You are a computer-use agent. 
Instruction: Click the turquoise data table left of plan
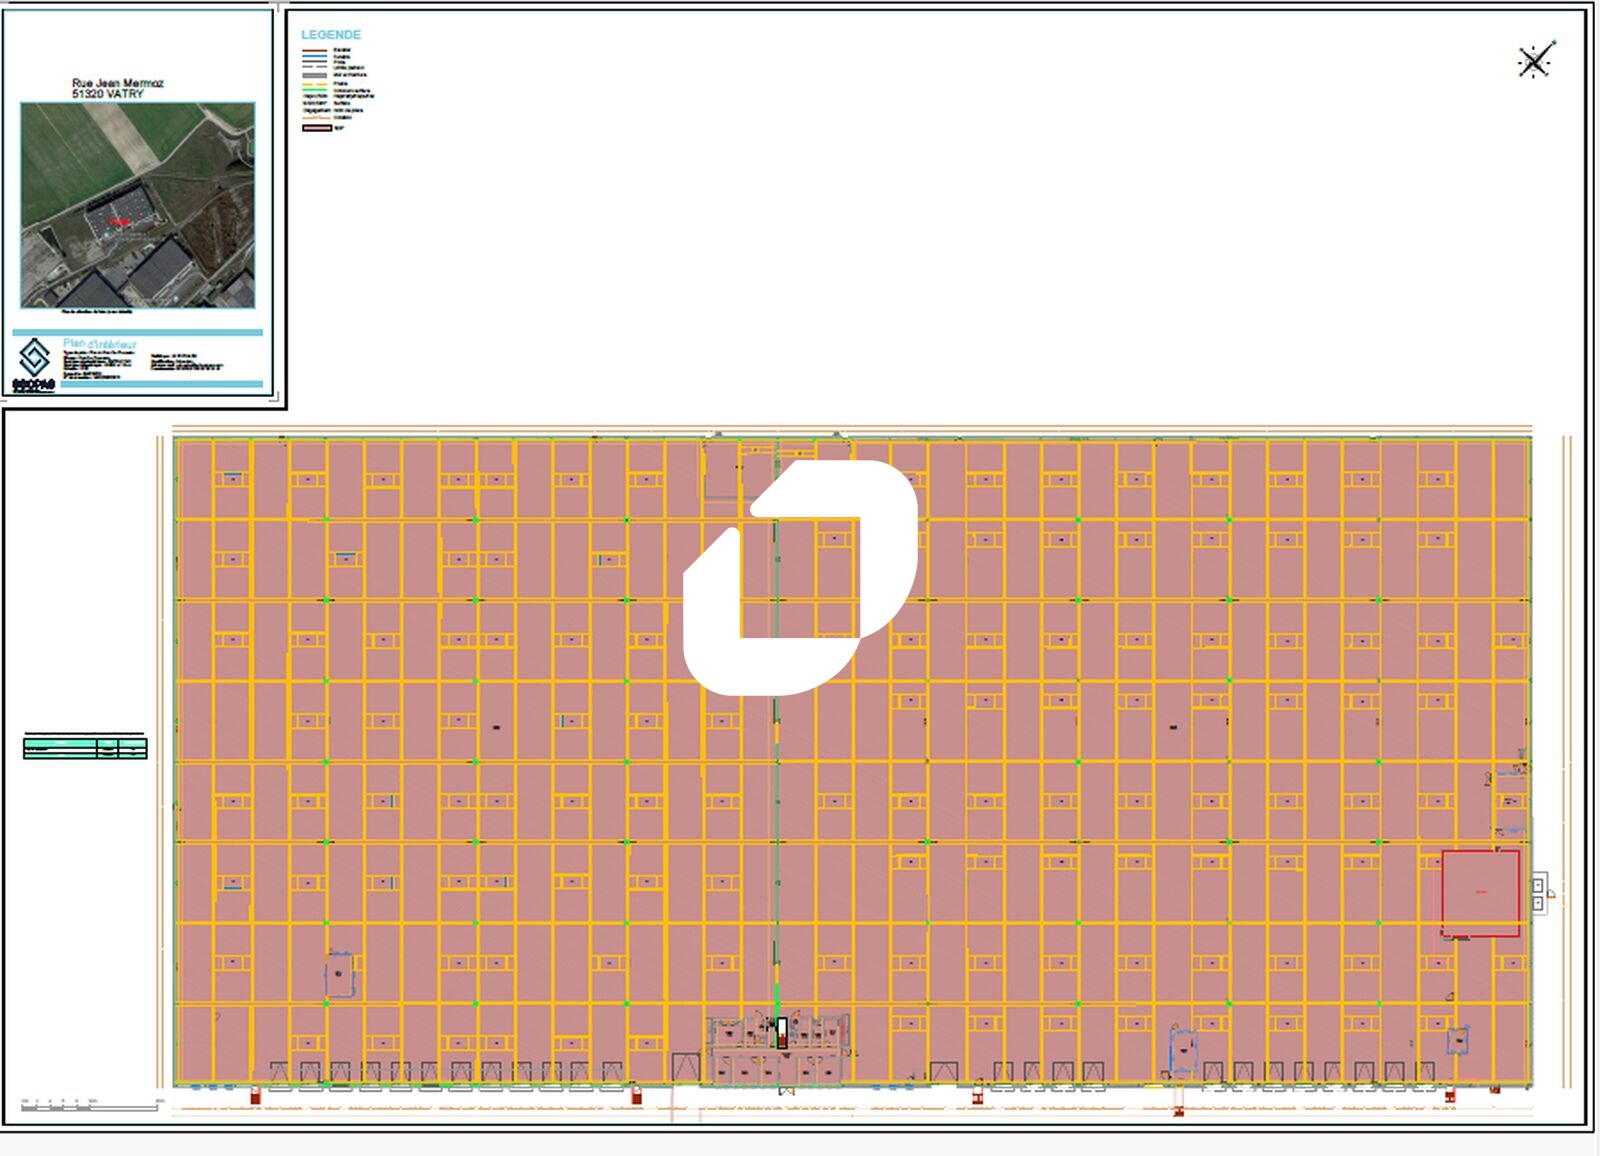[x=85, y=747]
